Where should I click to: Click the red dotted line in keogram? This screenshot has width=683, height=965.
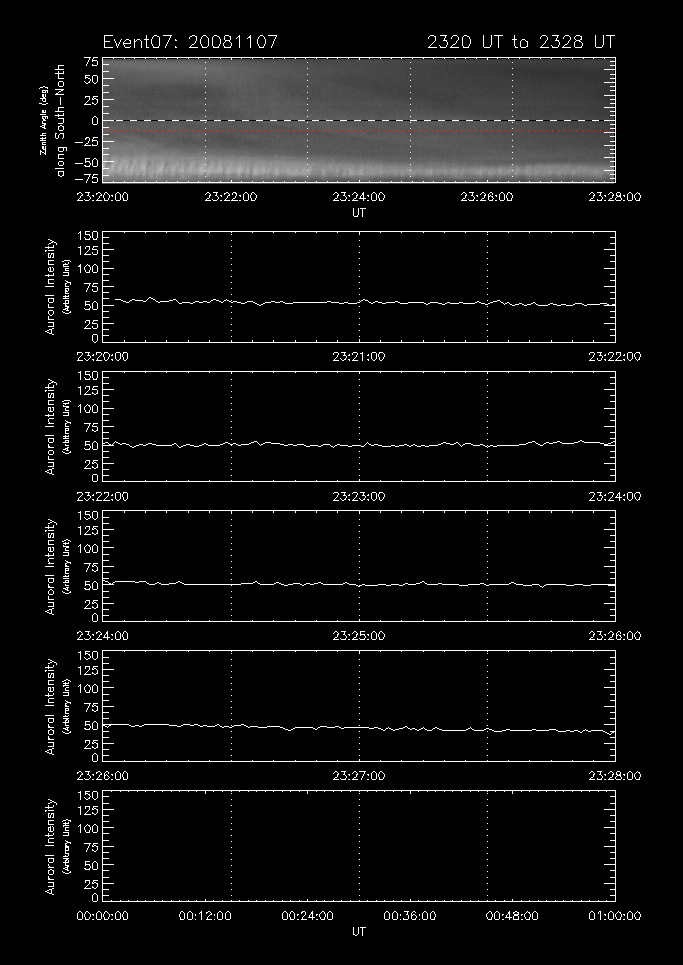pyautogui.click(x=359, y=130)
